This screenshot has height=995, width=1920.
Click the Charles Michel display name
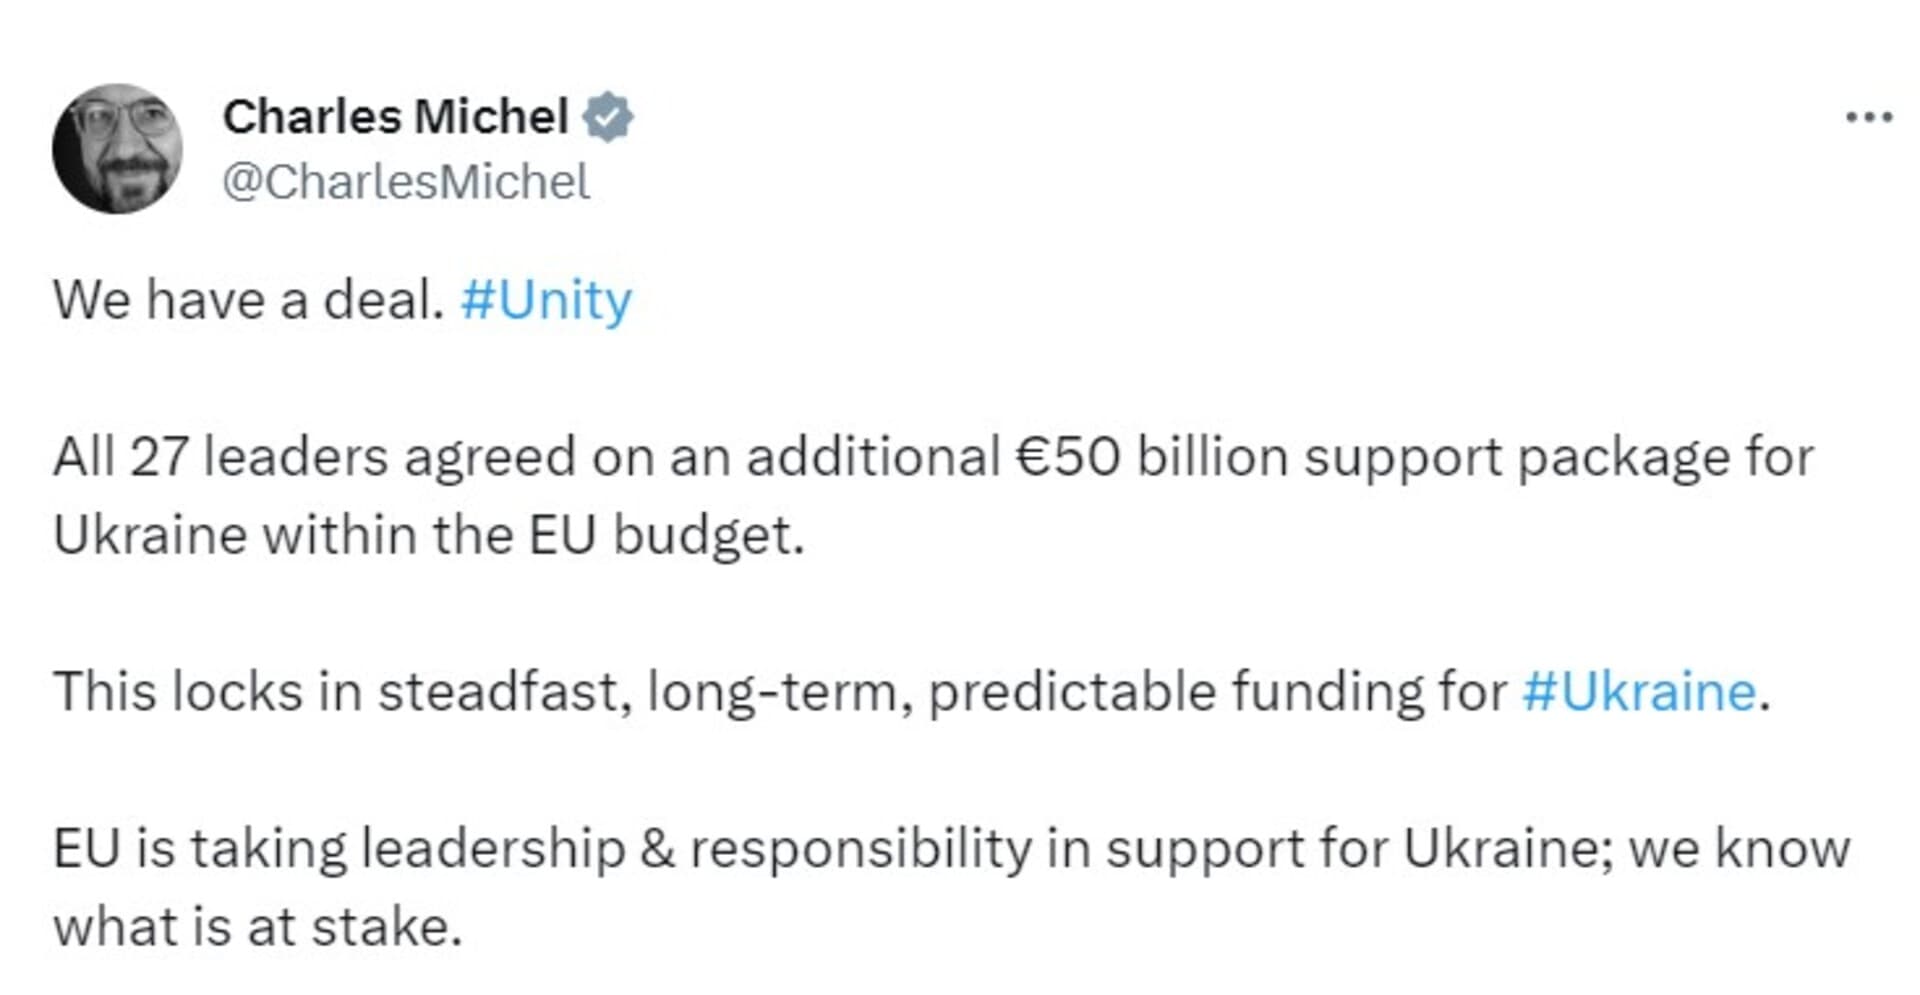point(395,117)
